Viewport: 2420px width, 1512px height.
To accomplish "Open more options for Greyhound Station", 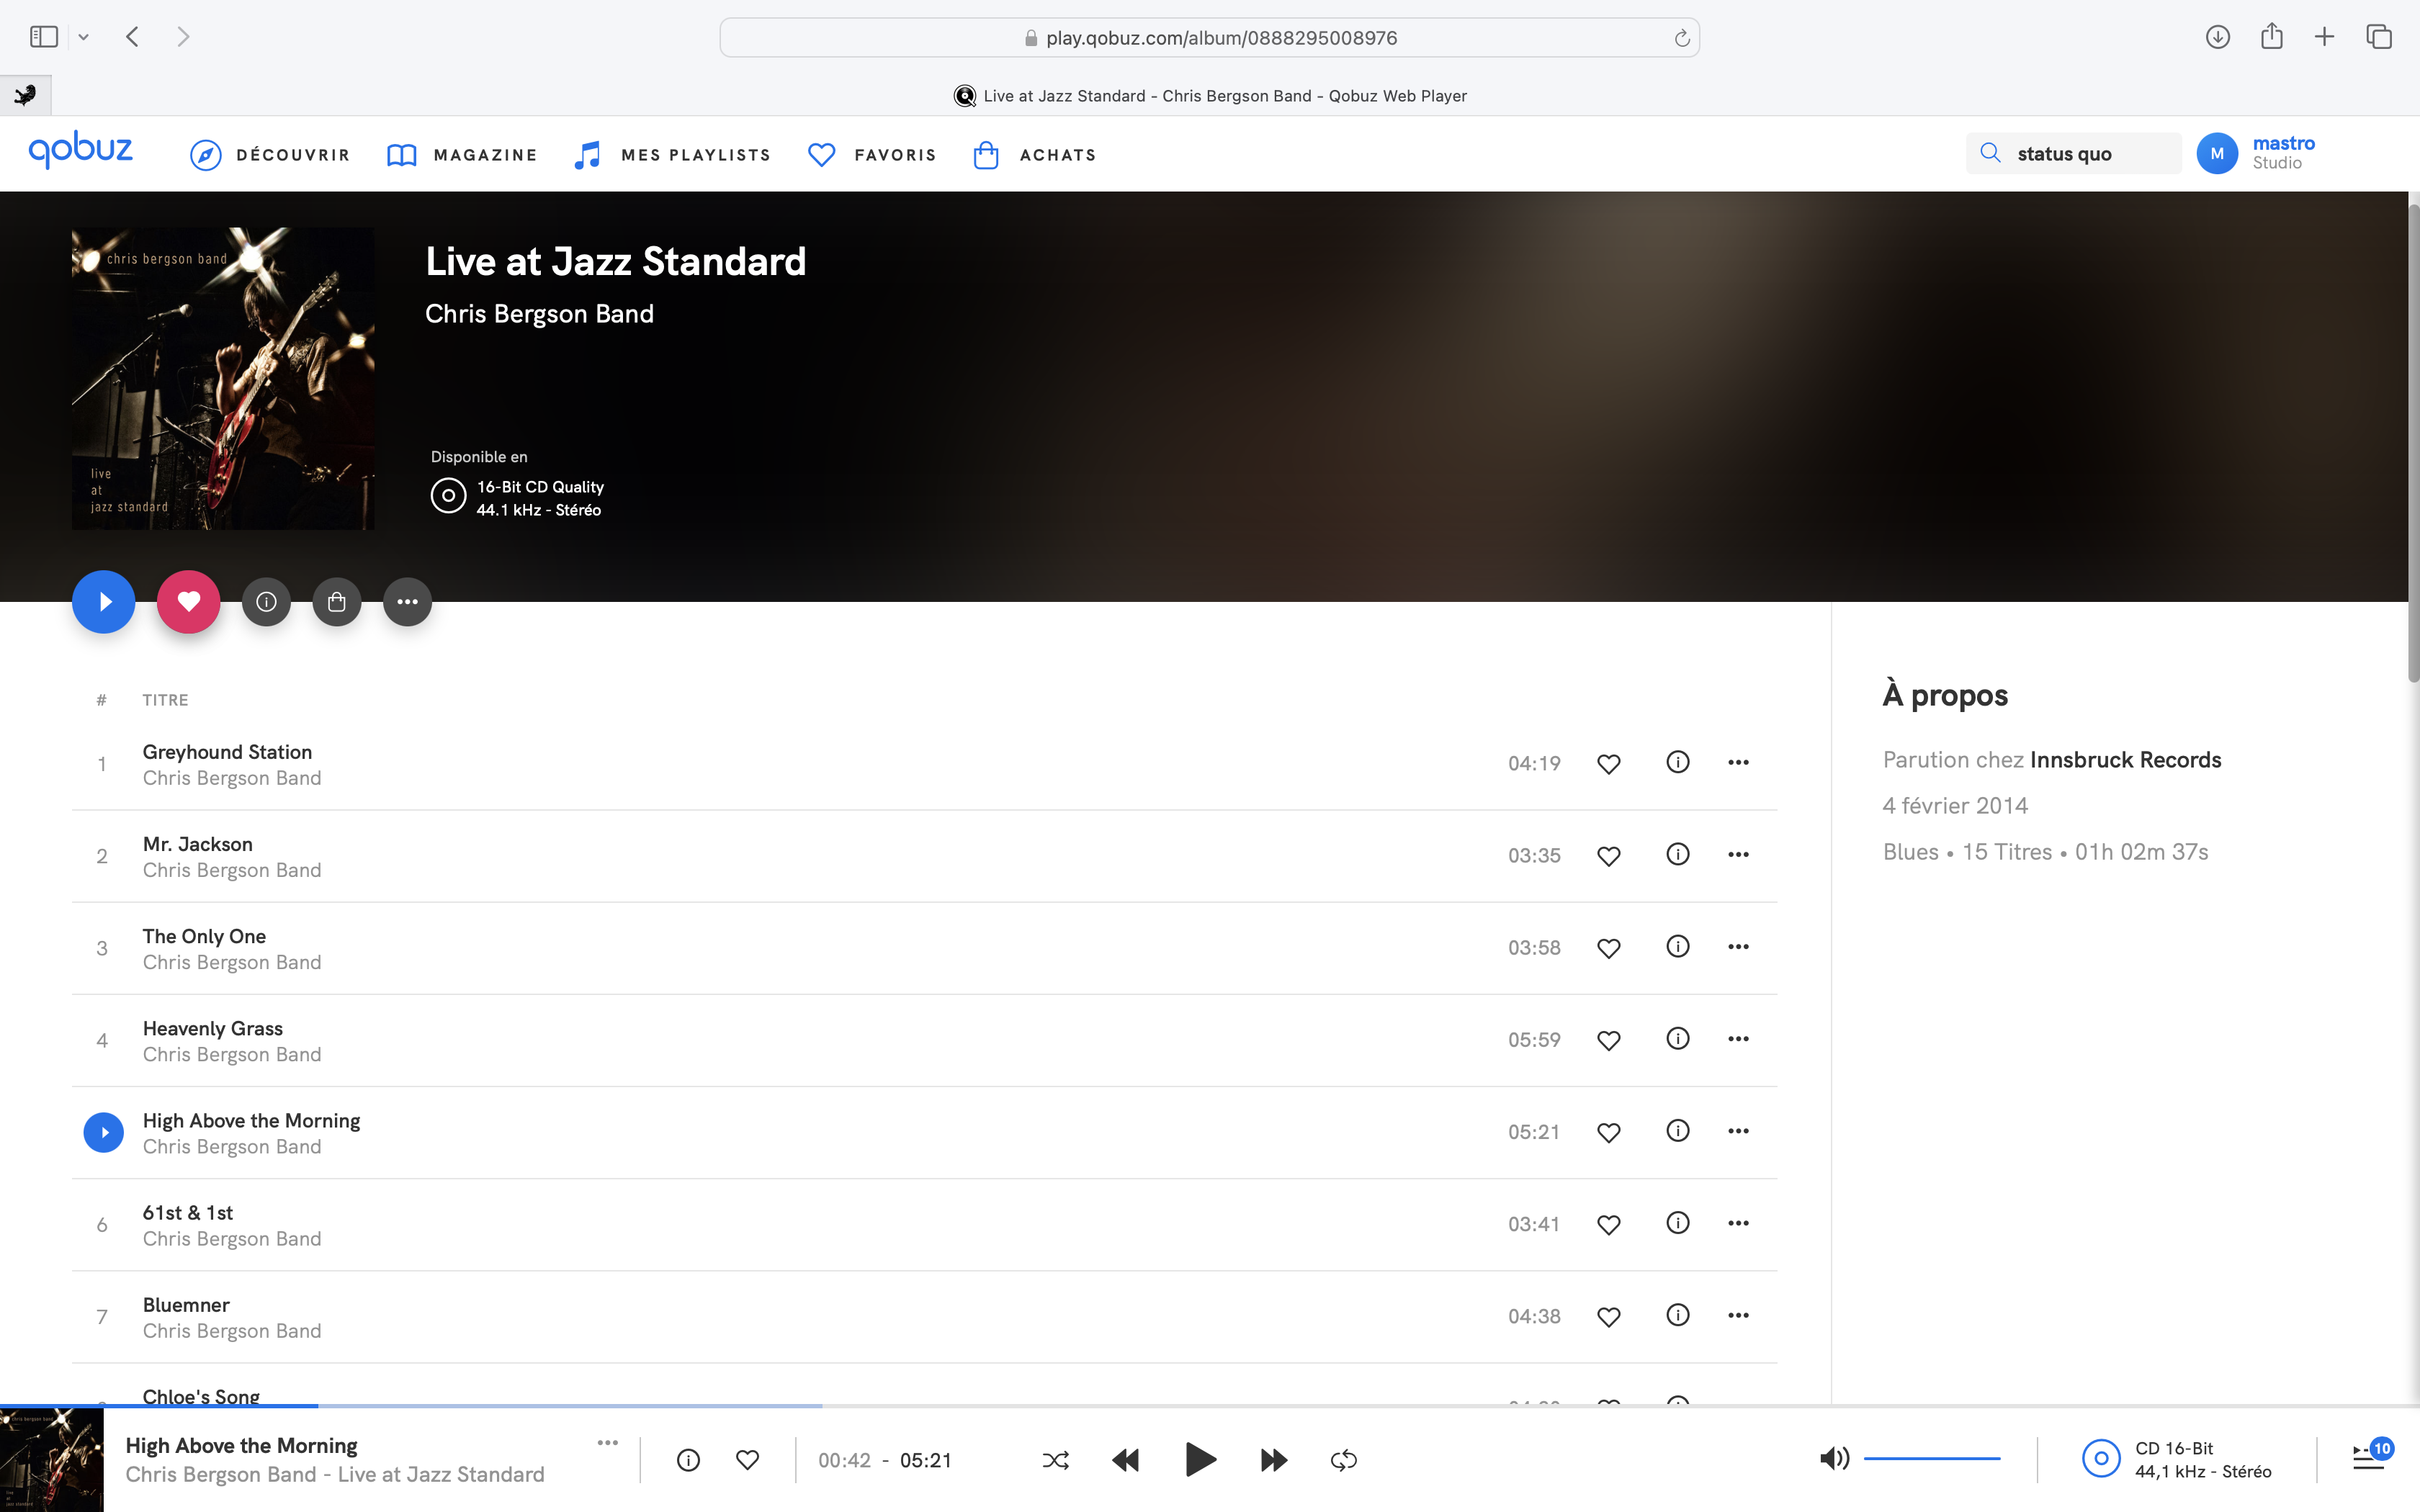I will click(1738, 762).
